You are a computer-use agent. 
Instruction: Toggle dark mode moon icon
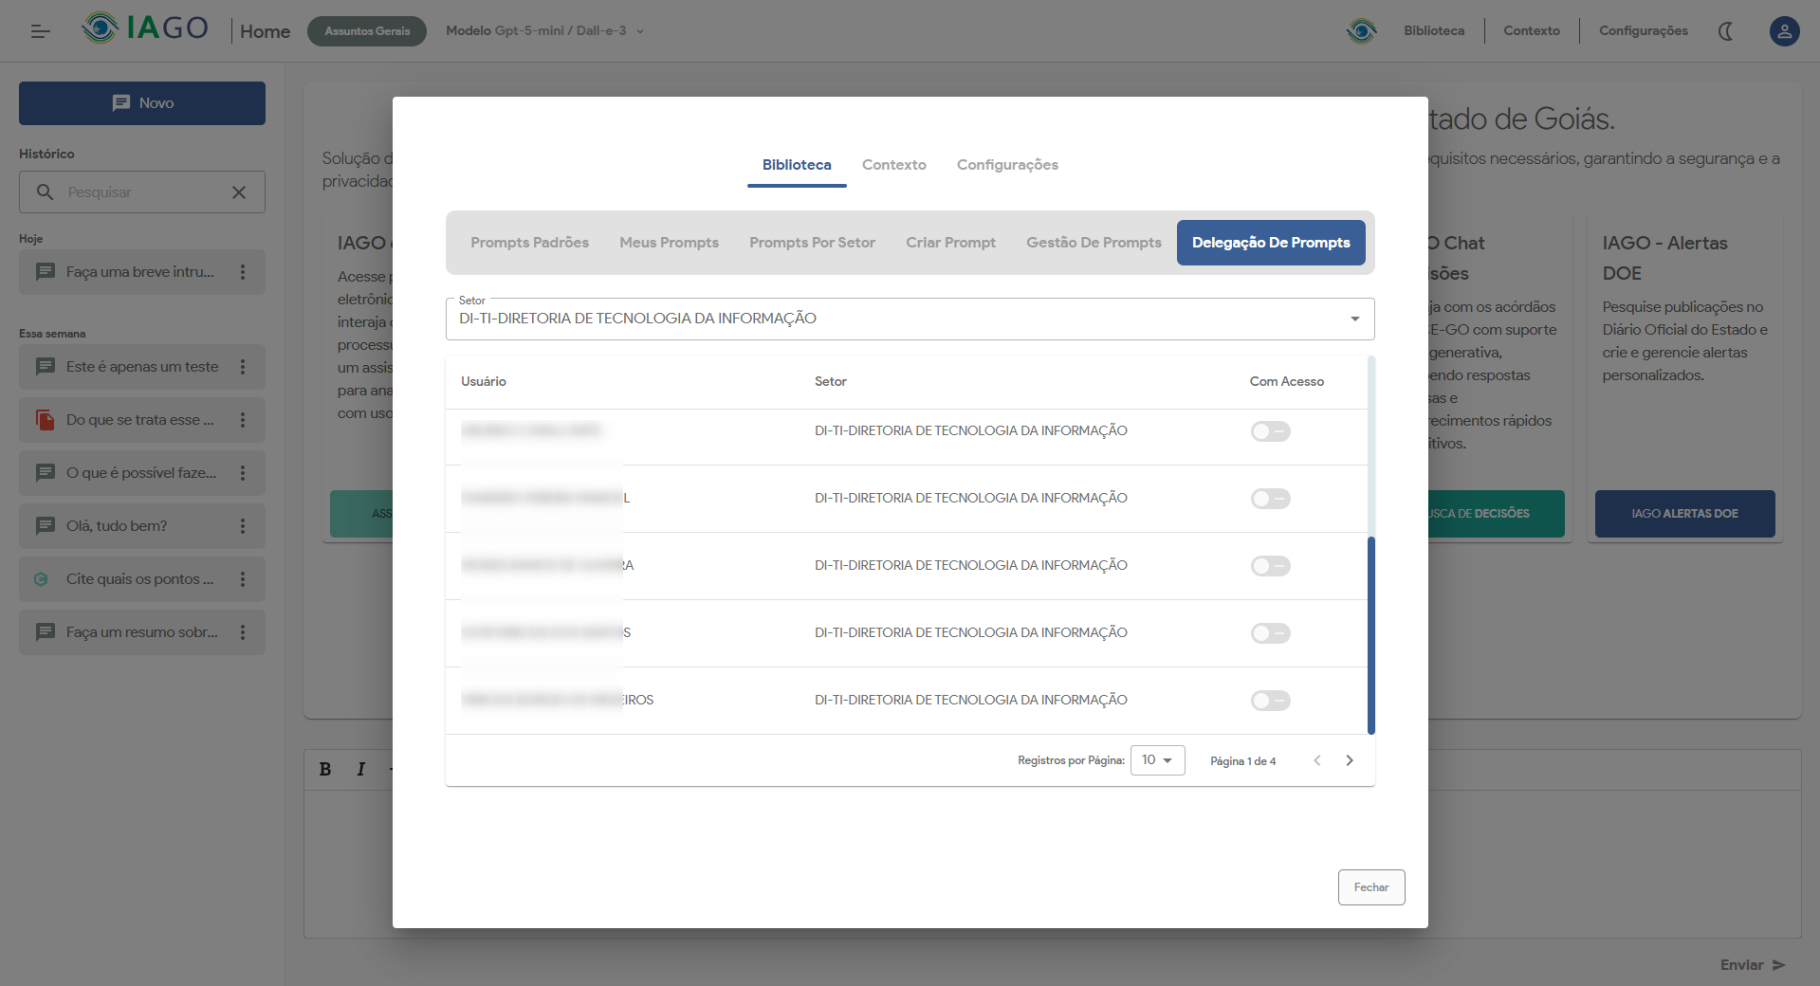click(1725, 31)
